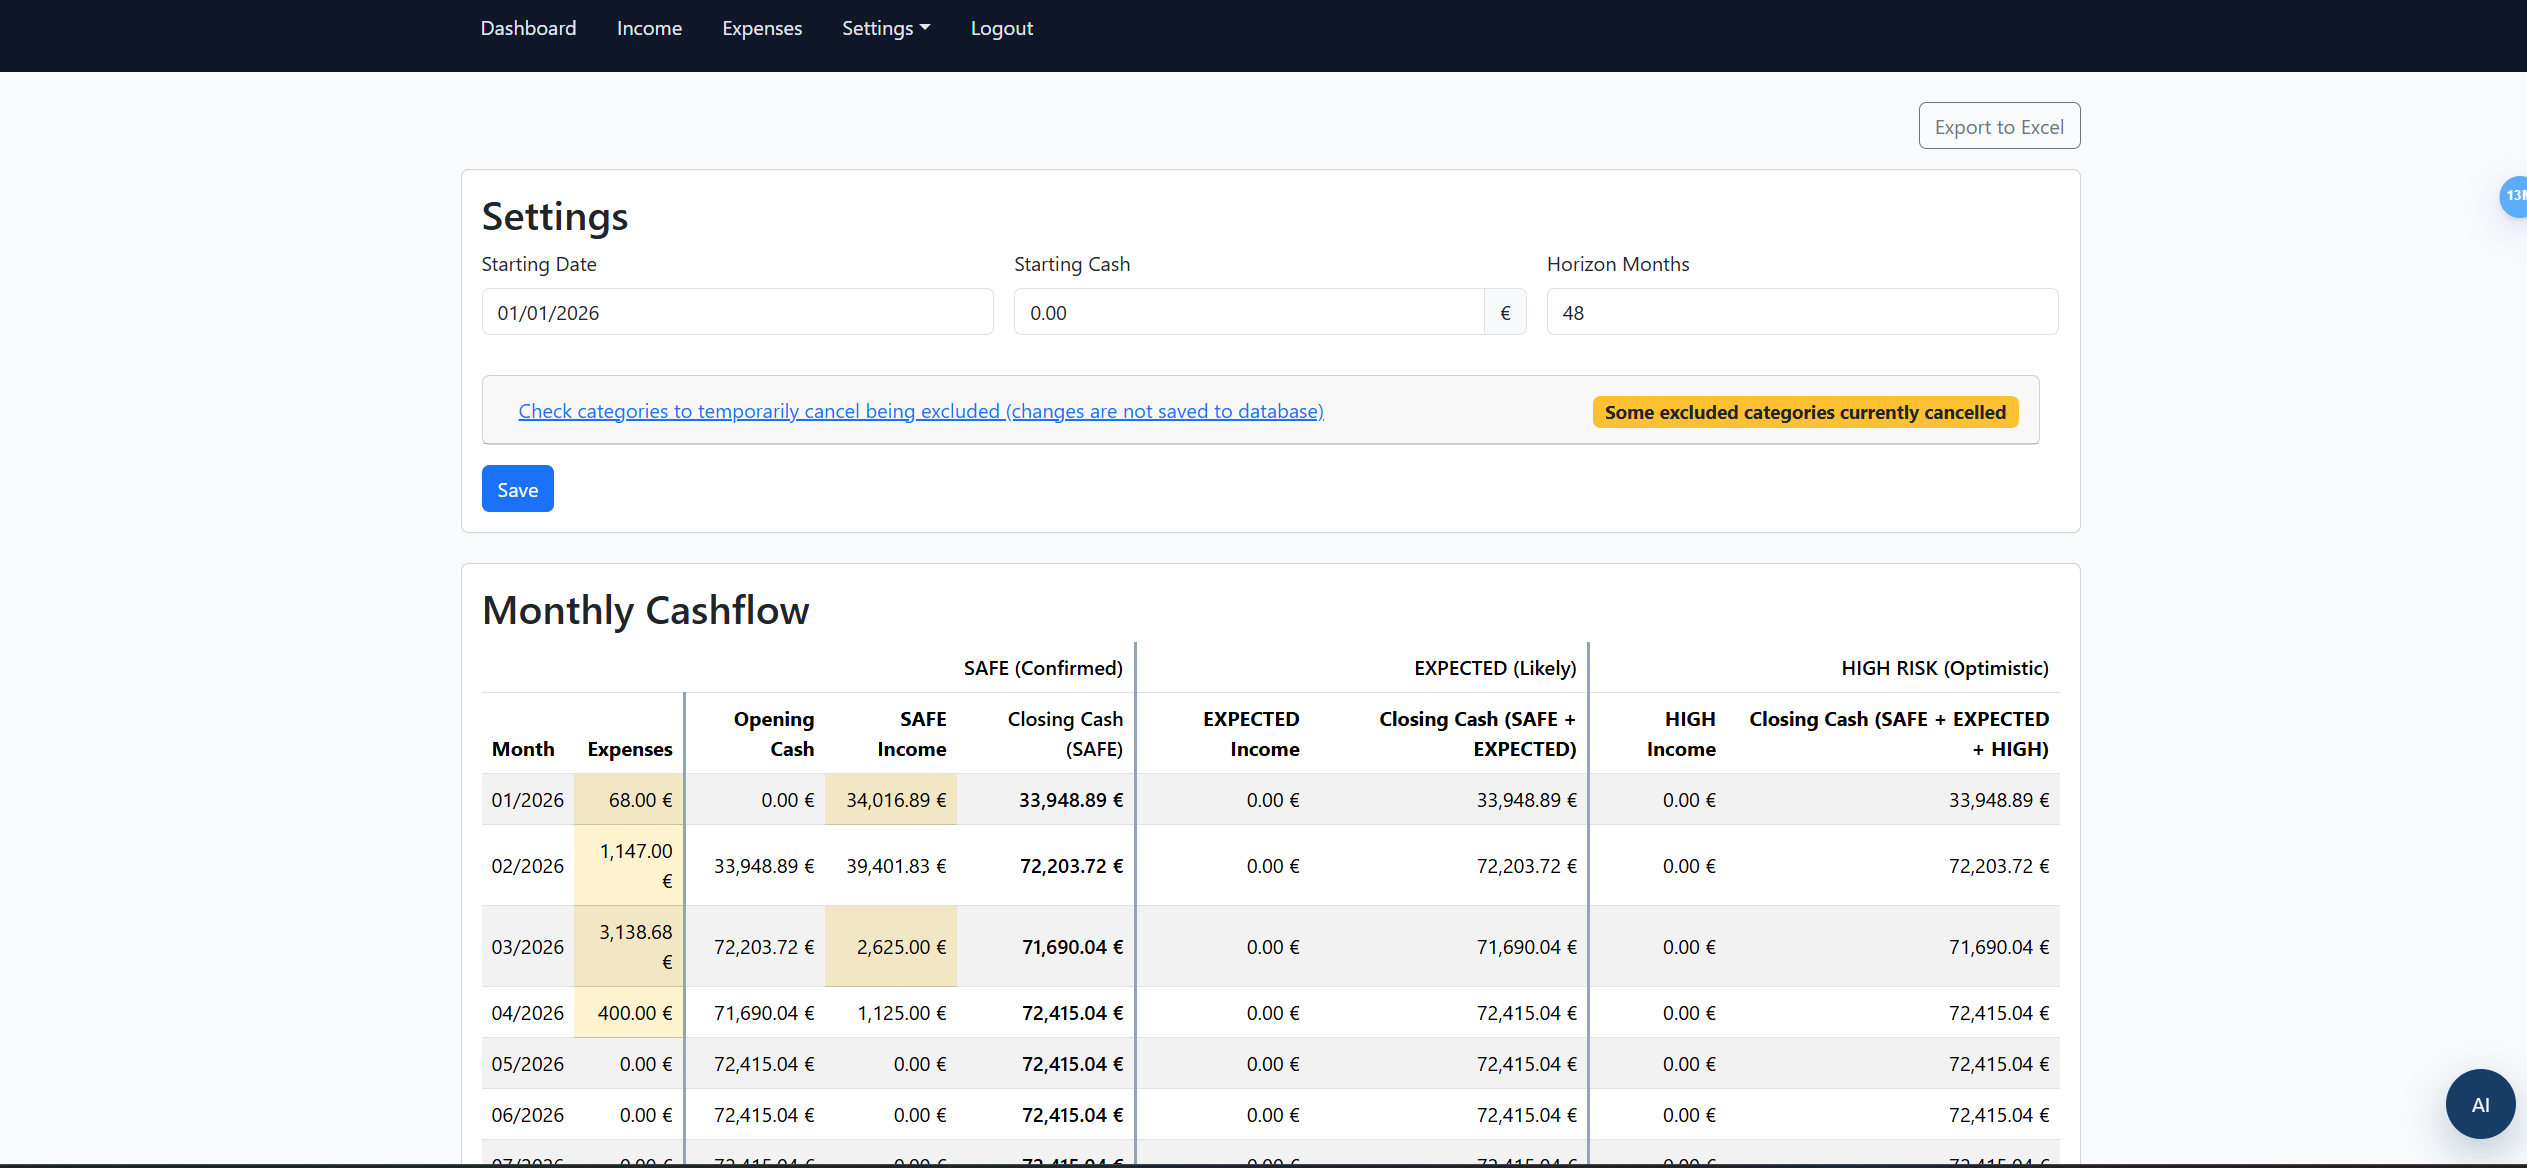Screen dimensions: 2527x1168
Task: Click Logout in navigation bar
Action: (x=1001, y=28)
